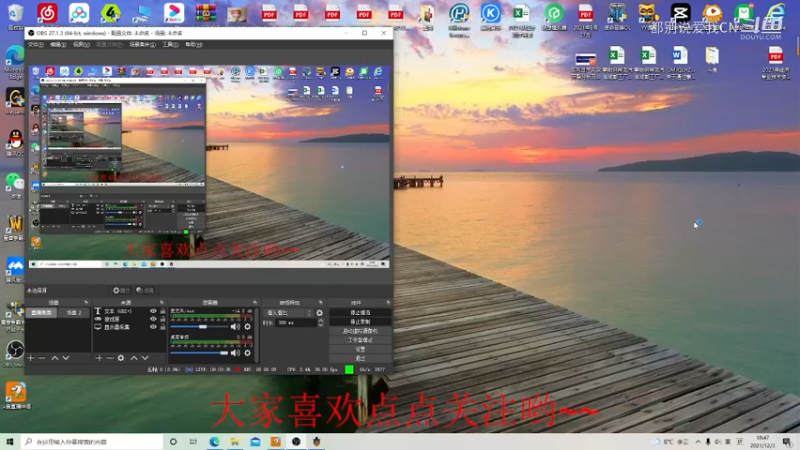Image resolution: width=800 pixels, height=450 pixels.
Task: Open NetEase Cloud Music desktop icon
Action: click(x=47, y=14)
